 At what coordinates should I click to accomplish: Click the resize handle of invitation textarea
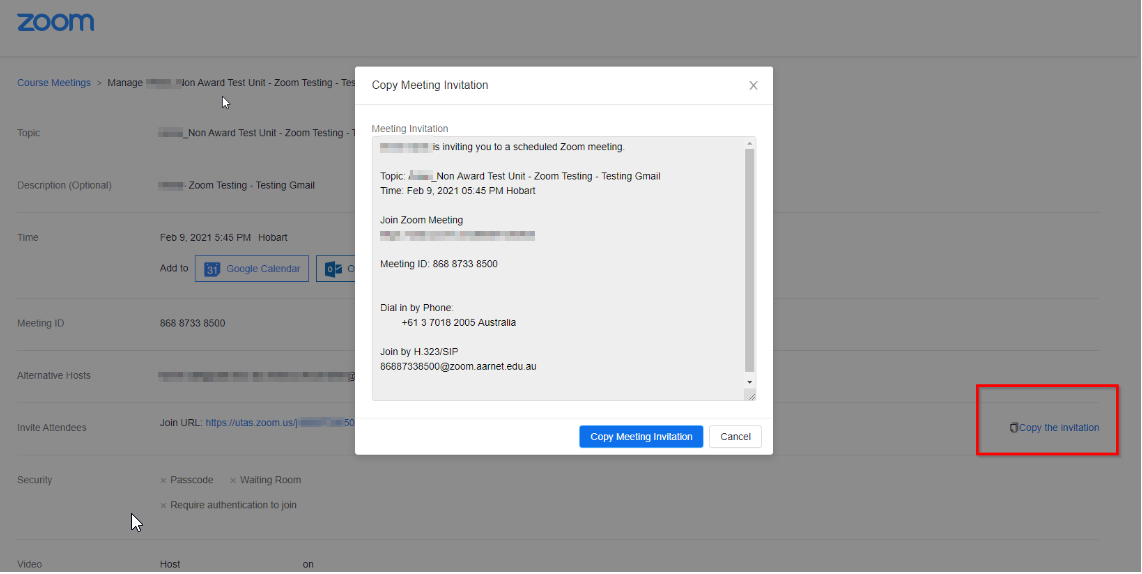pos(750,395)
